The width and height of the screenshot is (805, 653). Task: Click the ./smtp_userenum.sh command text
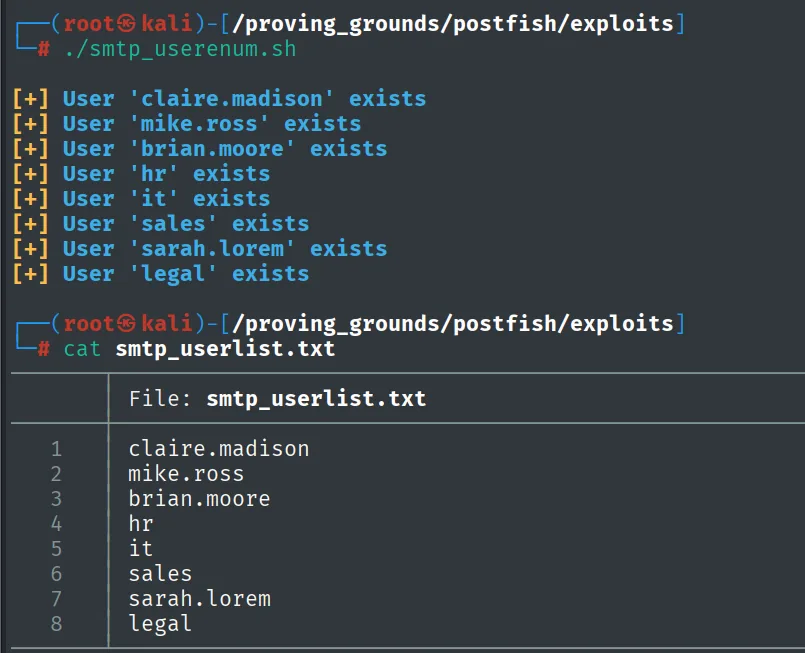[180, 49]
